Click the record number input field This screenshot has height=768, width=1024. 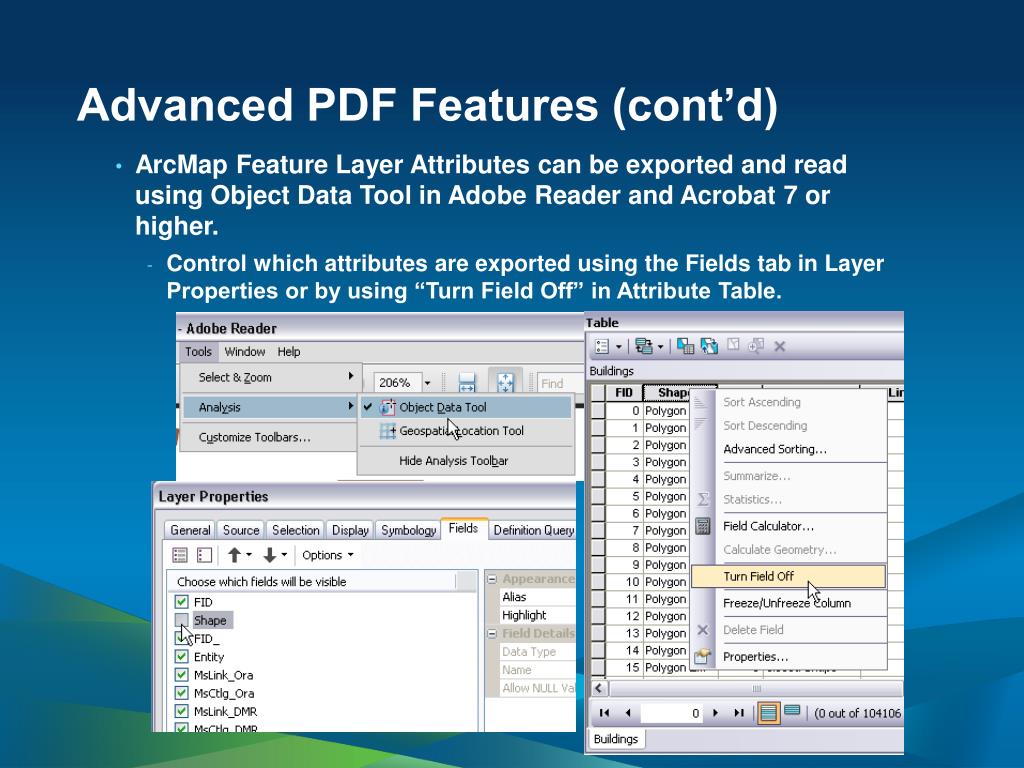(x=672, y=713)
